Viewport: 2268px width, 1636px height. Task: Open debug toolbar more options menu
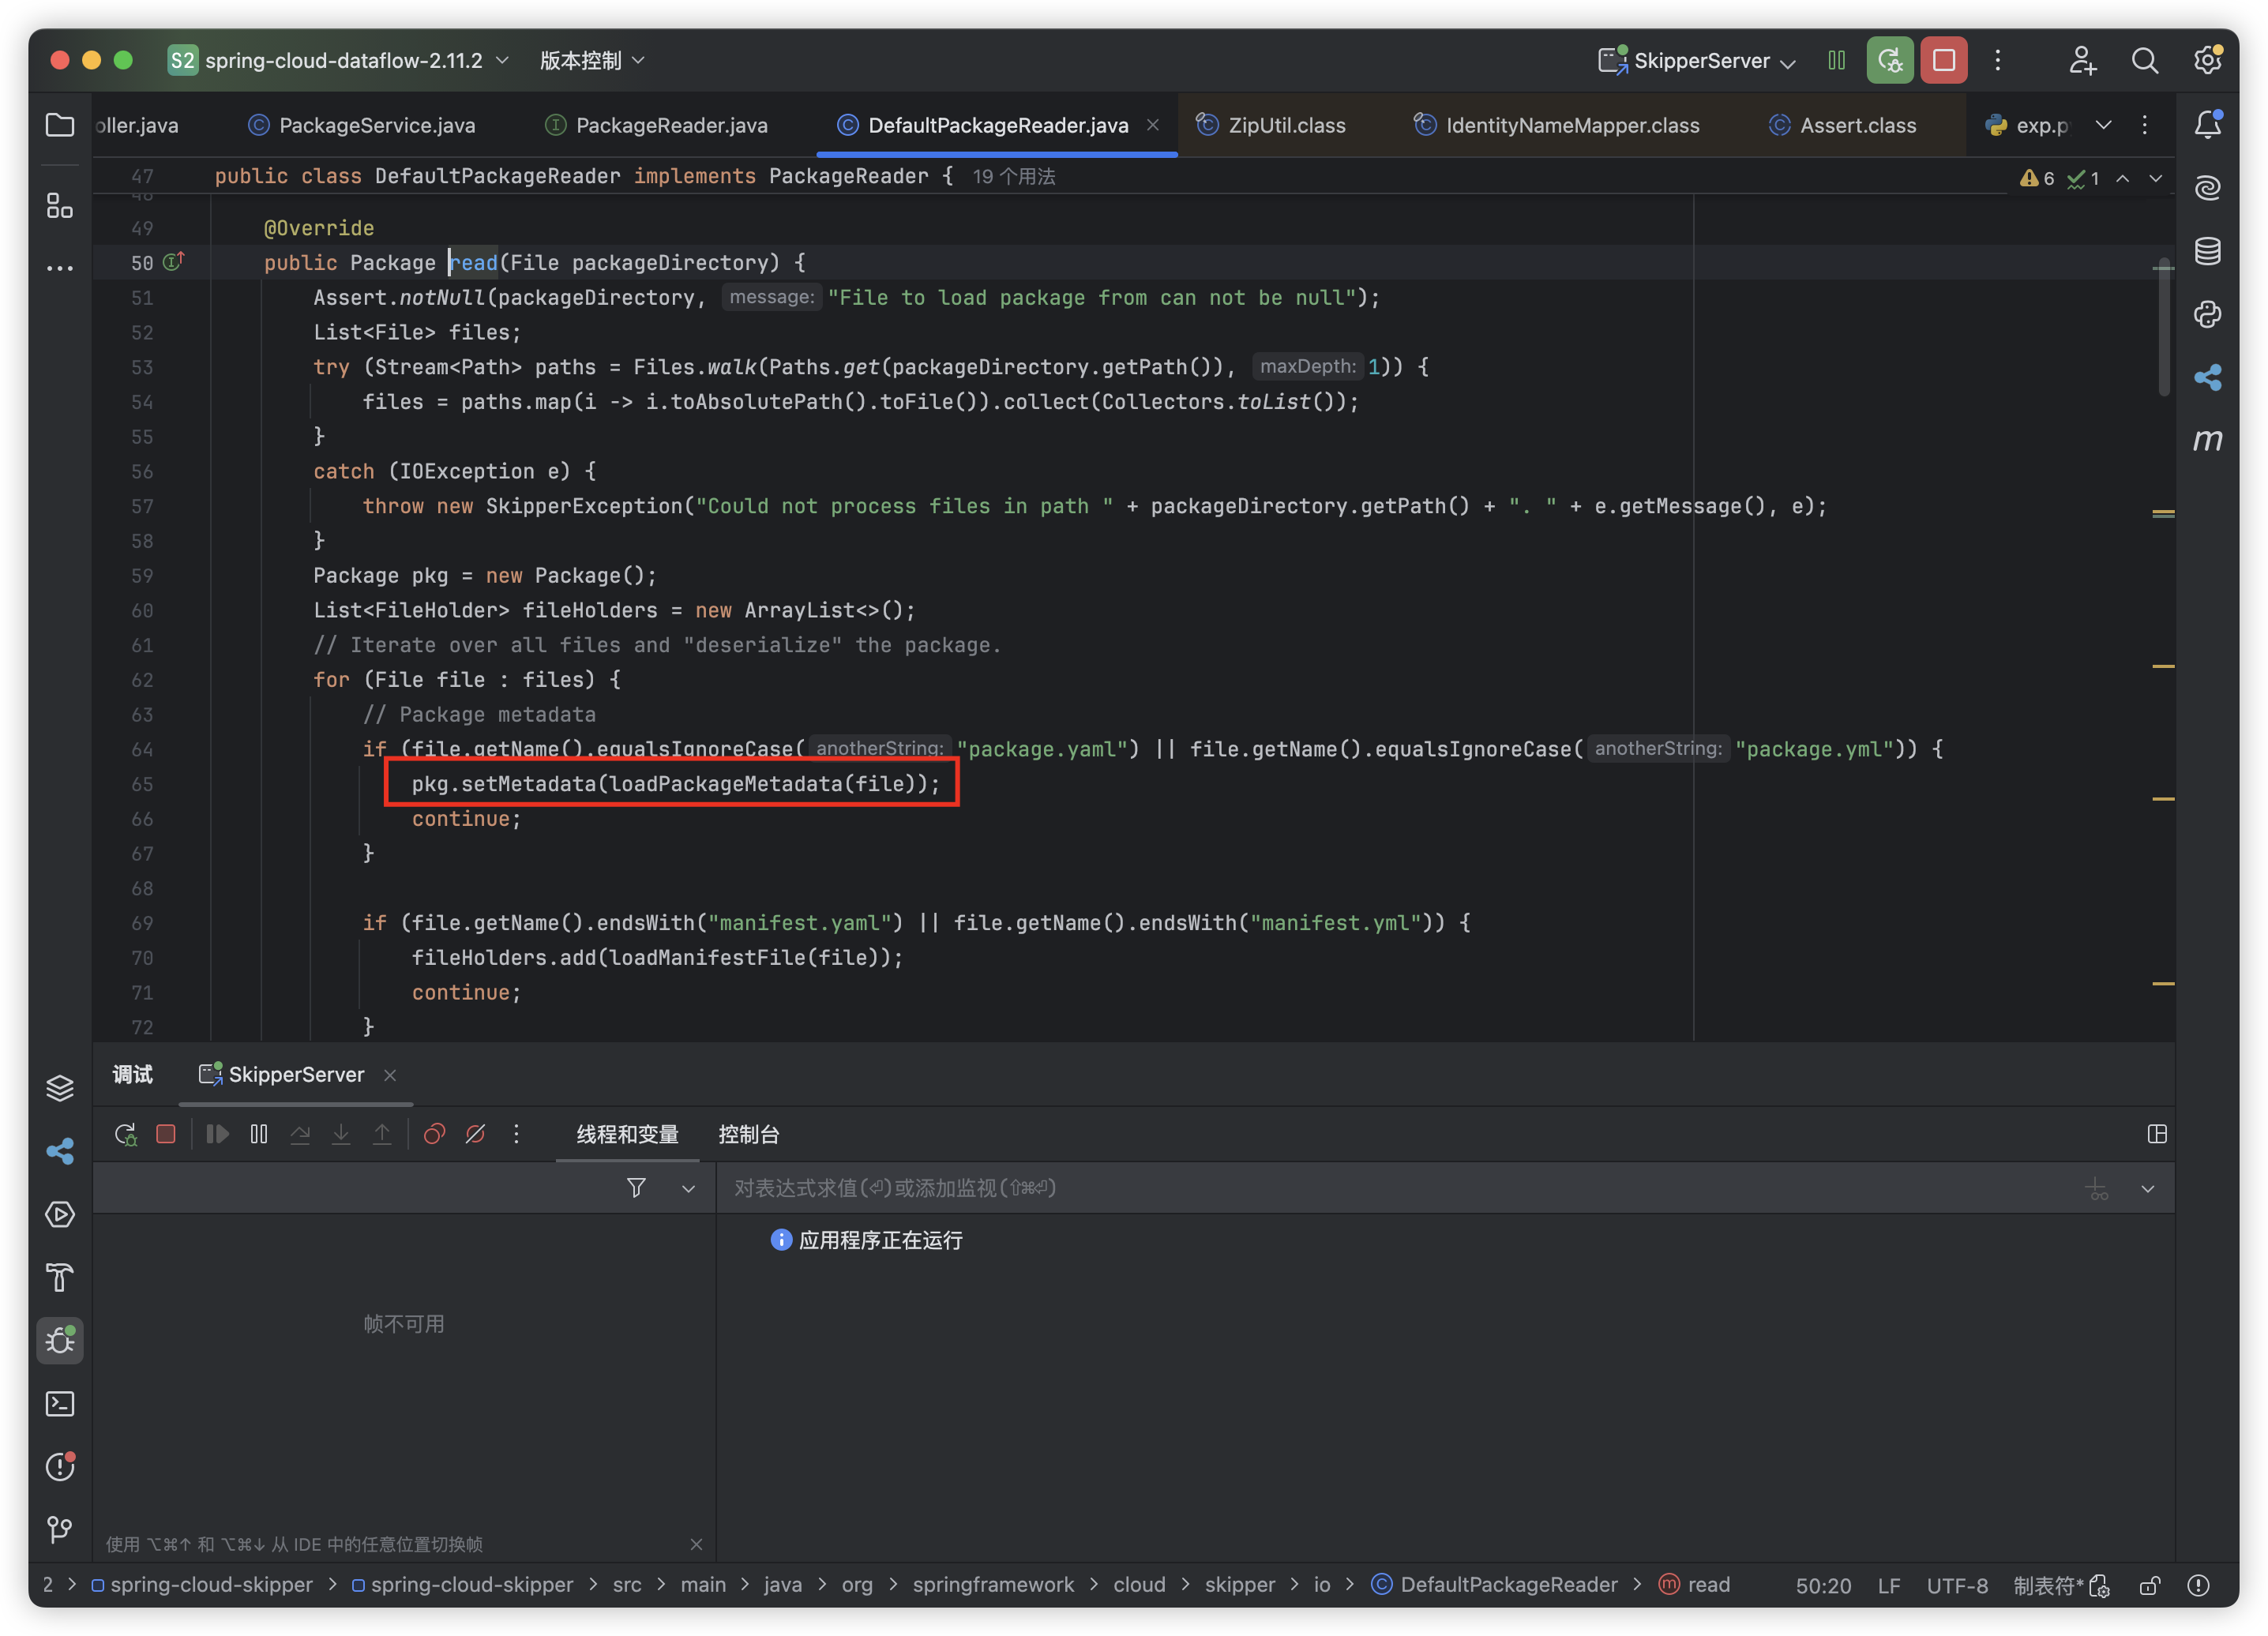(516, 1134)
